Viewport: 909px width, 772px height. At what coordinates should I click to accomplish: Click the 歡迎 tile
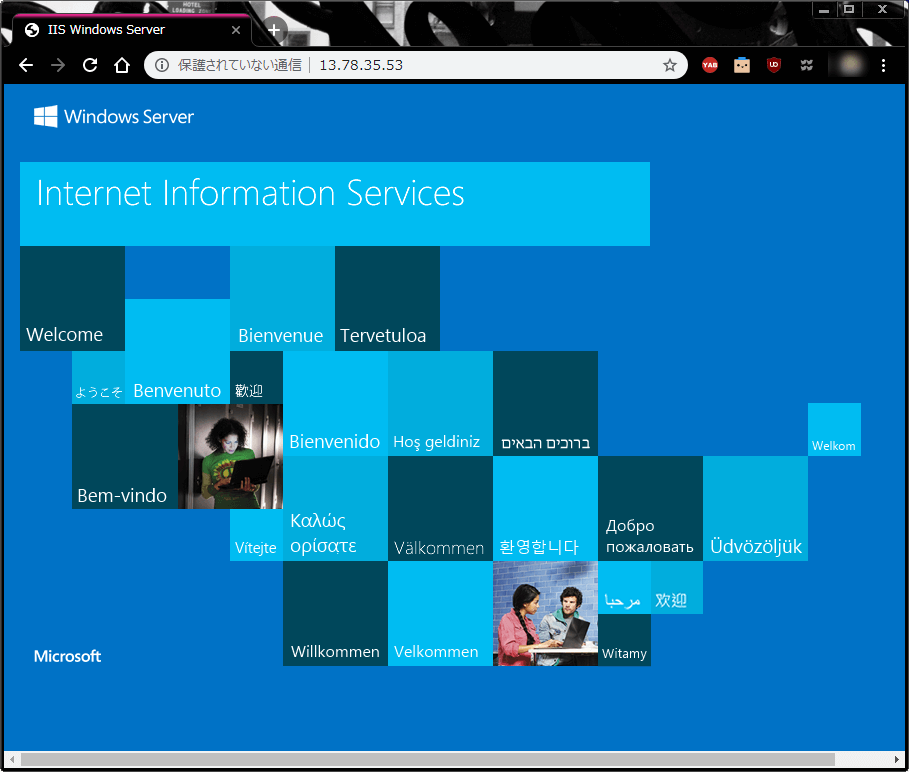point(256,377)
